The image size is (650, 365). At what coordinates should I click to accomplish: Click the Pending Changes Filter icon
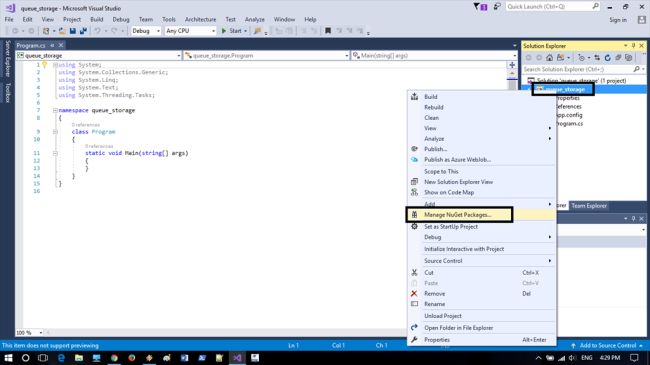581,58
